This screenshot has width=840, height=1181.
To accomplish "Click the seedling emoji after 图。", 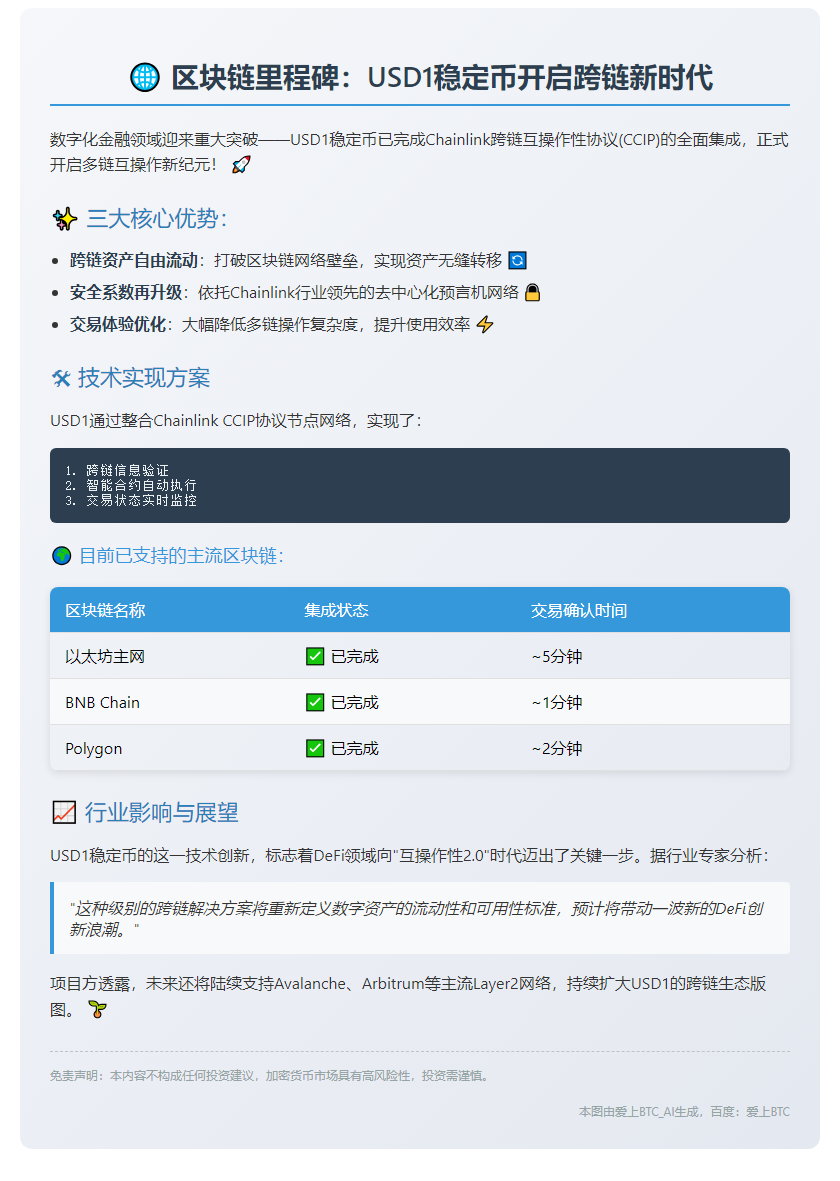I will coord(97,1010).
